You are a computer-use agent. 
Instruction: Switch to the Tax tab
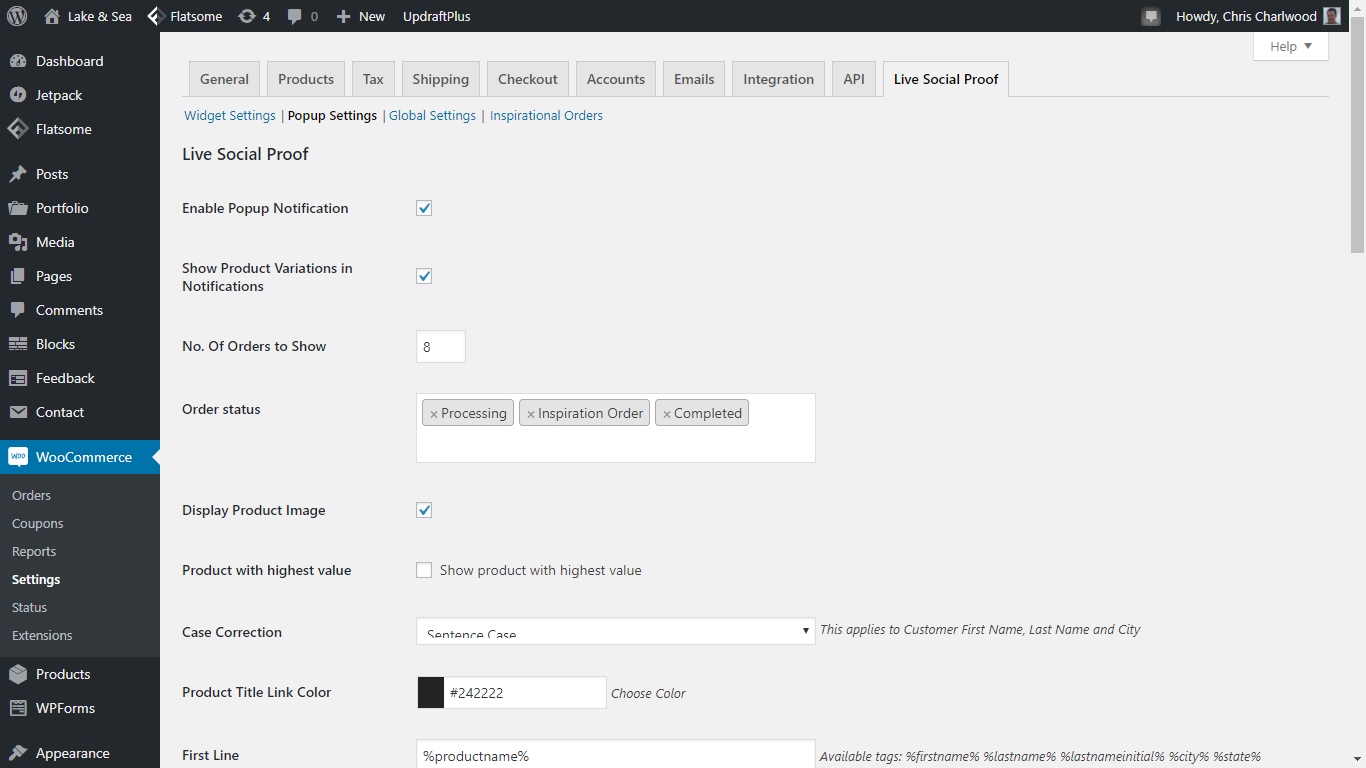(x=373, y=79)
